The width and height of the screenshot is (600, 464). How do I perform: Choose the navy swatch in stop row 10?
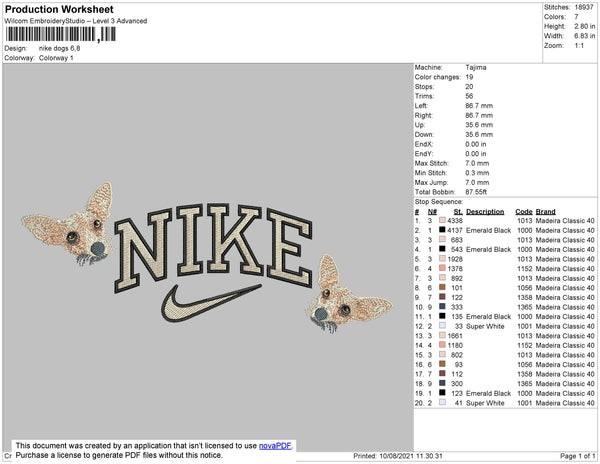coord(442,306)
